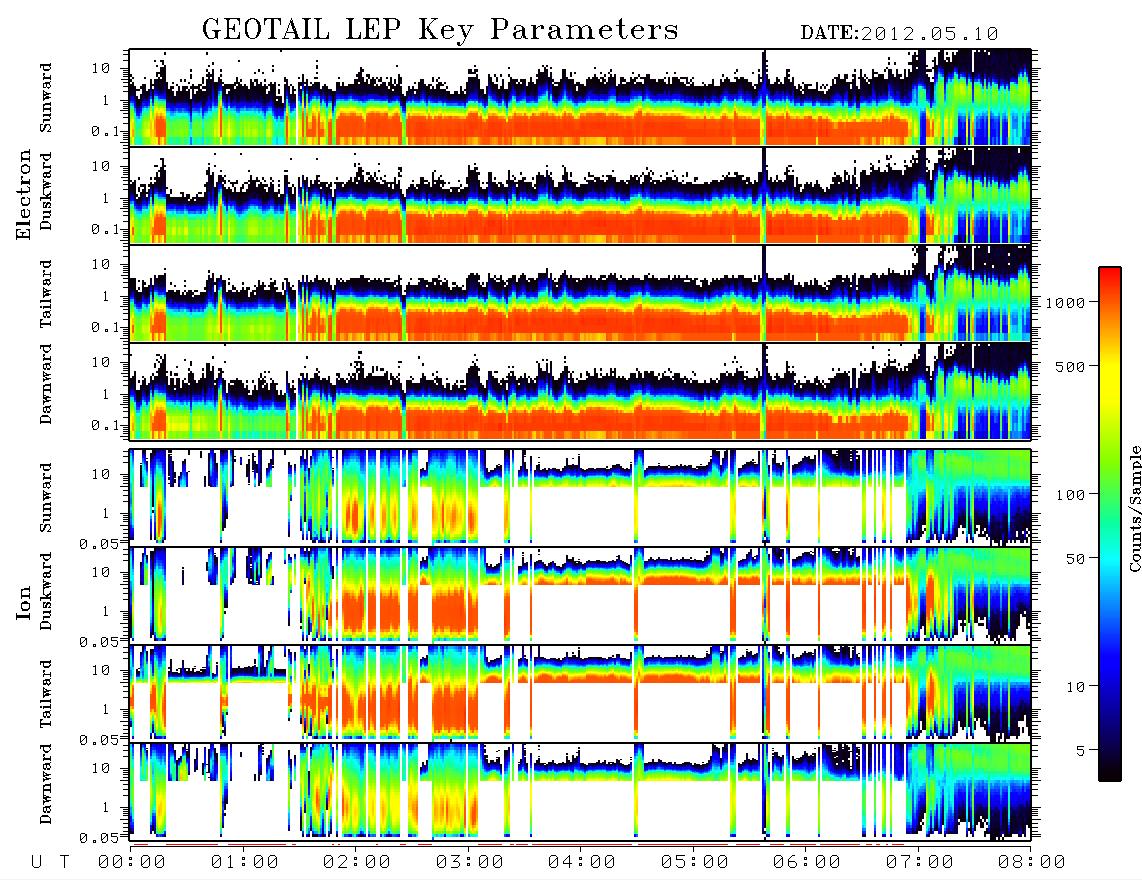The image size is (1142, 880).
Task: Click the Ion Tailward spectrogram panel
Action: [580, 693]
